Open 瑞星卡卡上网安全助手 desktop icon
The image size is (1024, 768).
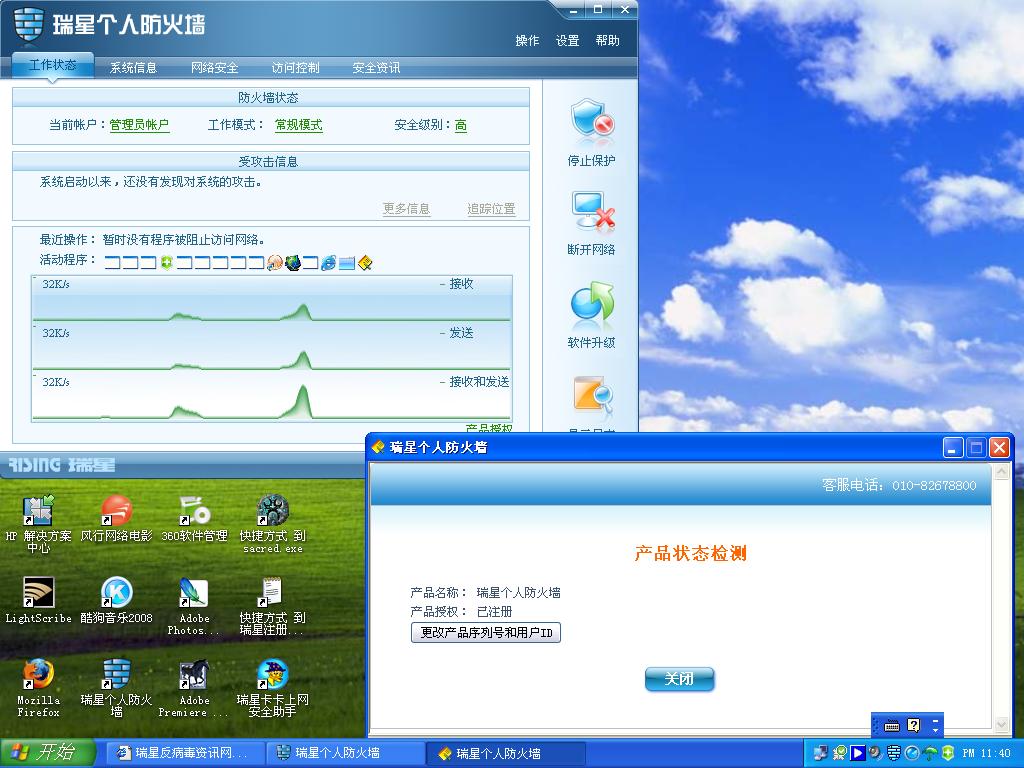point(272,675)
